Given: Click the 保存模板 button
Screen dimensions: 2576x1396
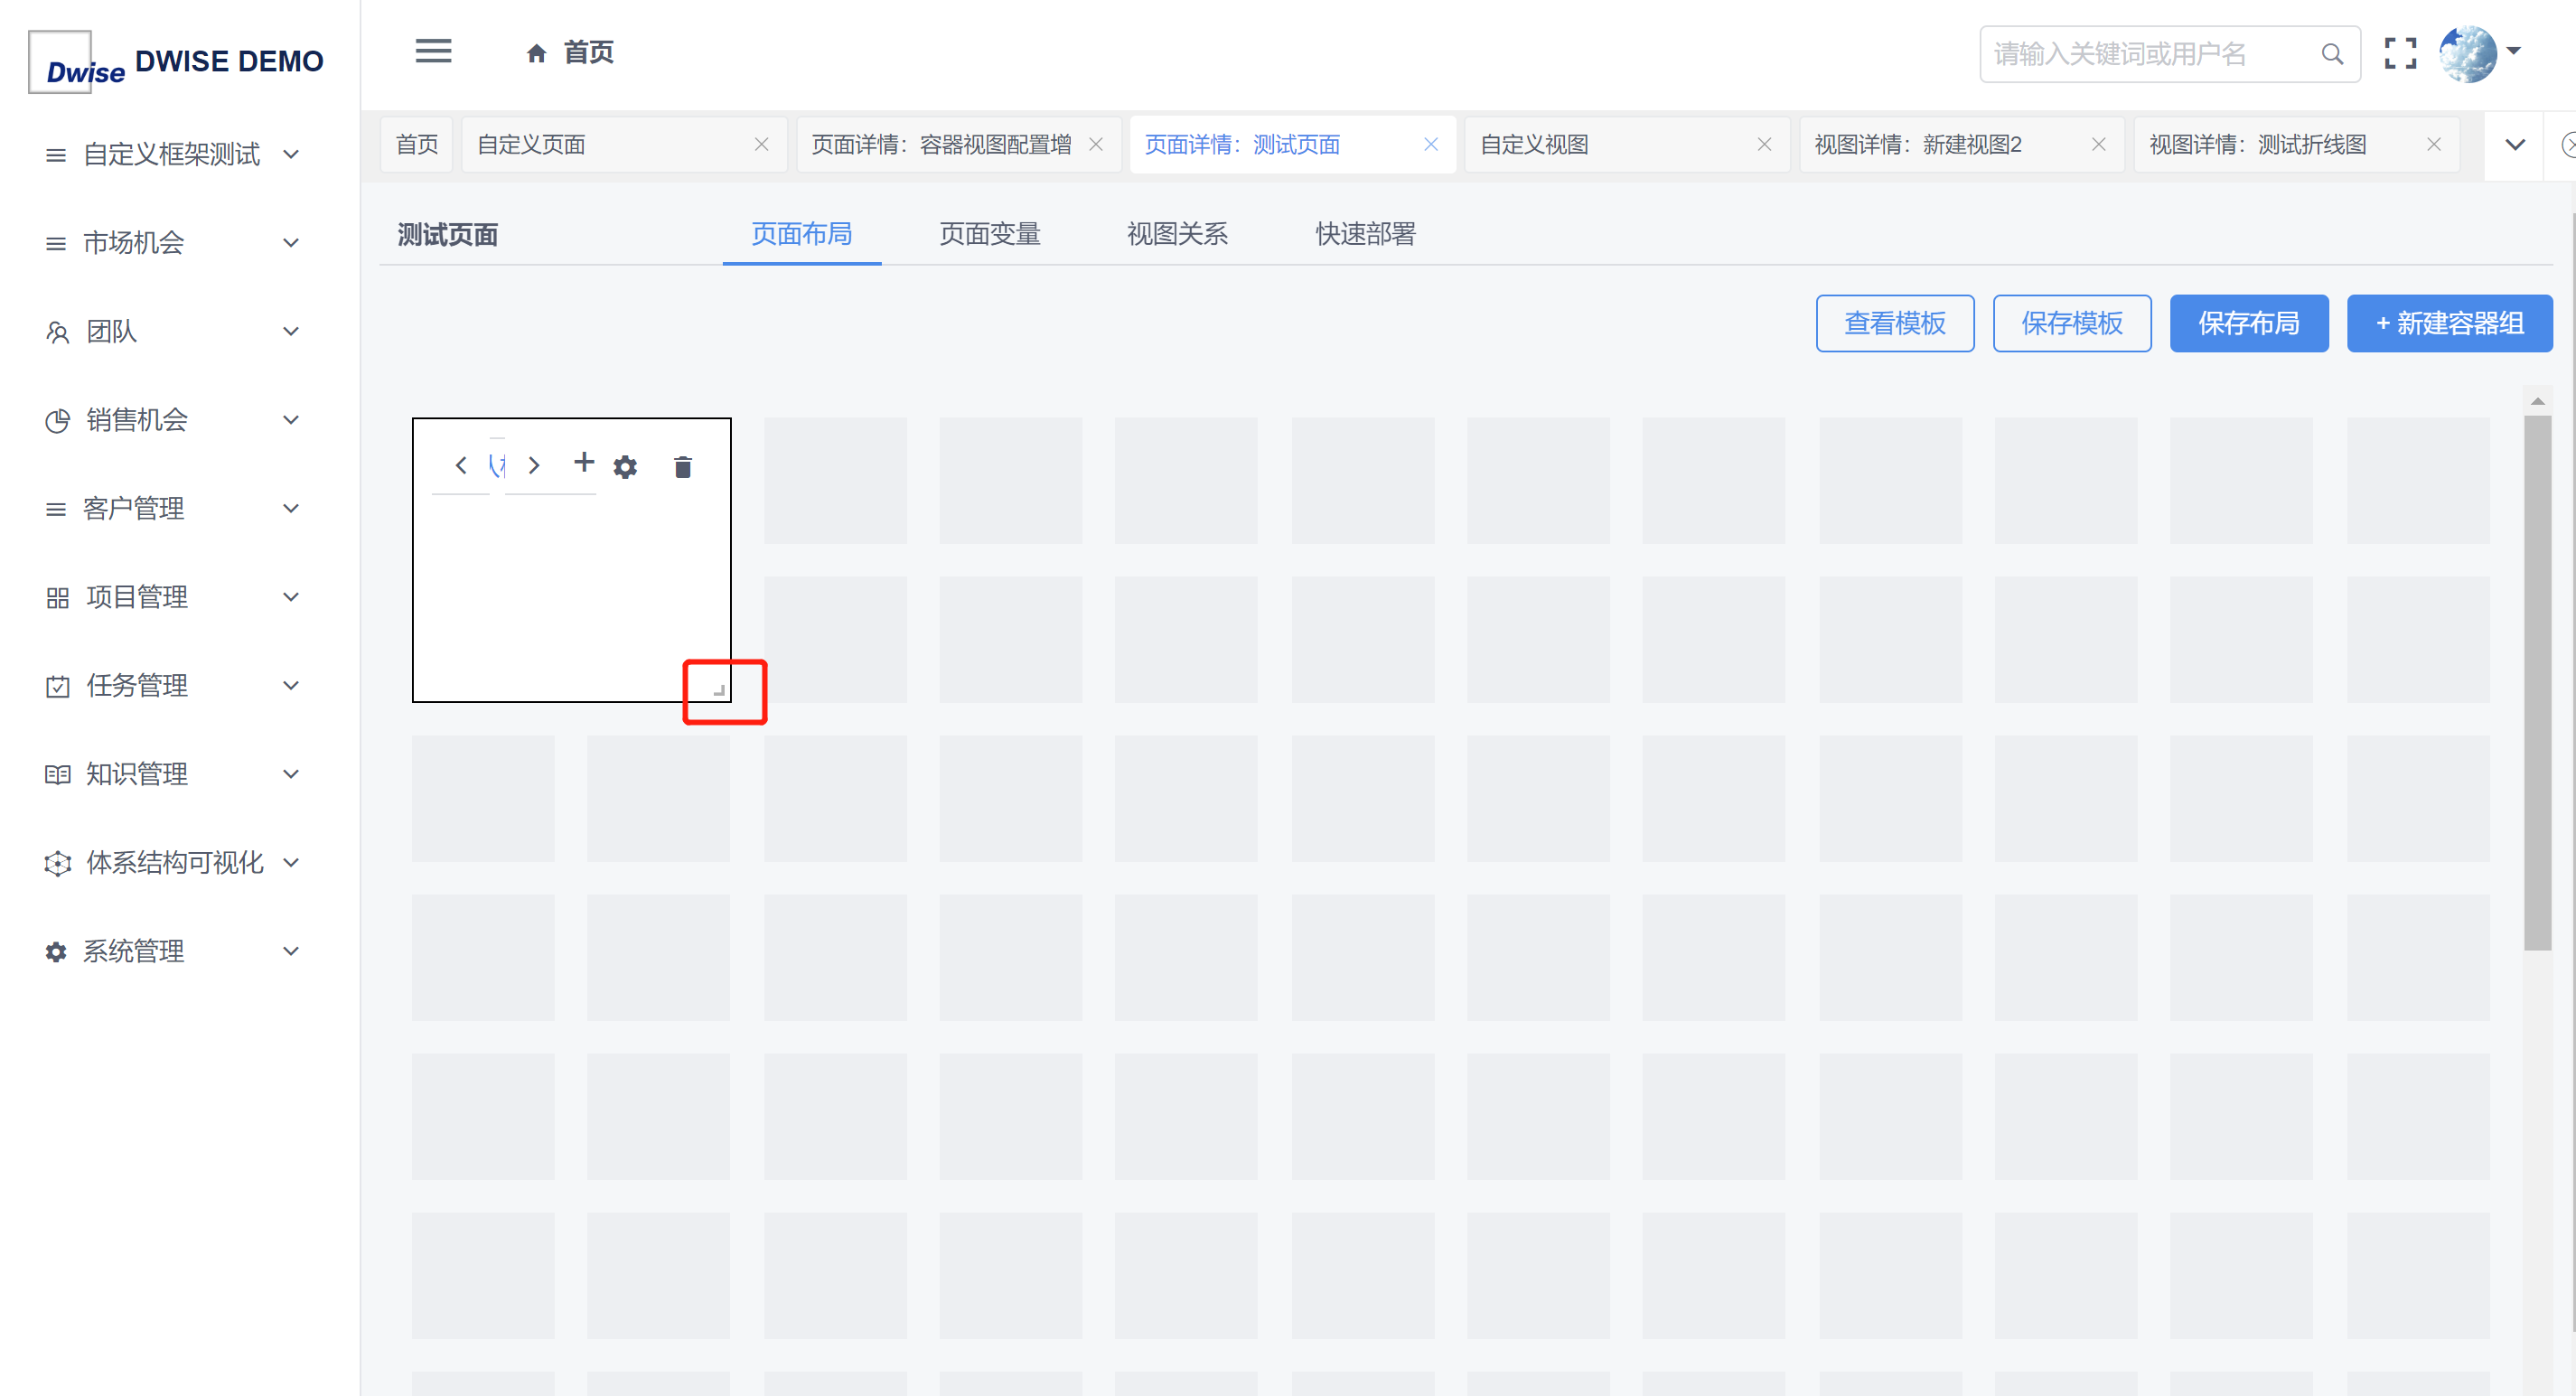Looking at the screenshot, I should 2072,323.
